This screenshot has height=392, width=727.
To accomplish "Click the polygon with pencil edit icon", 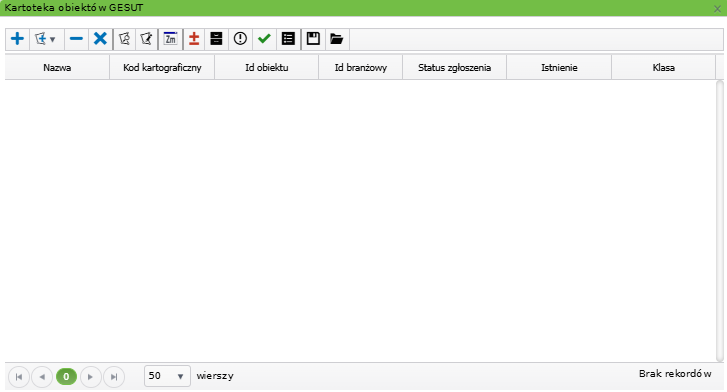I will click(147, 39).
